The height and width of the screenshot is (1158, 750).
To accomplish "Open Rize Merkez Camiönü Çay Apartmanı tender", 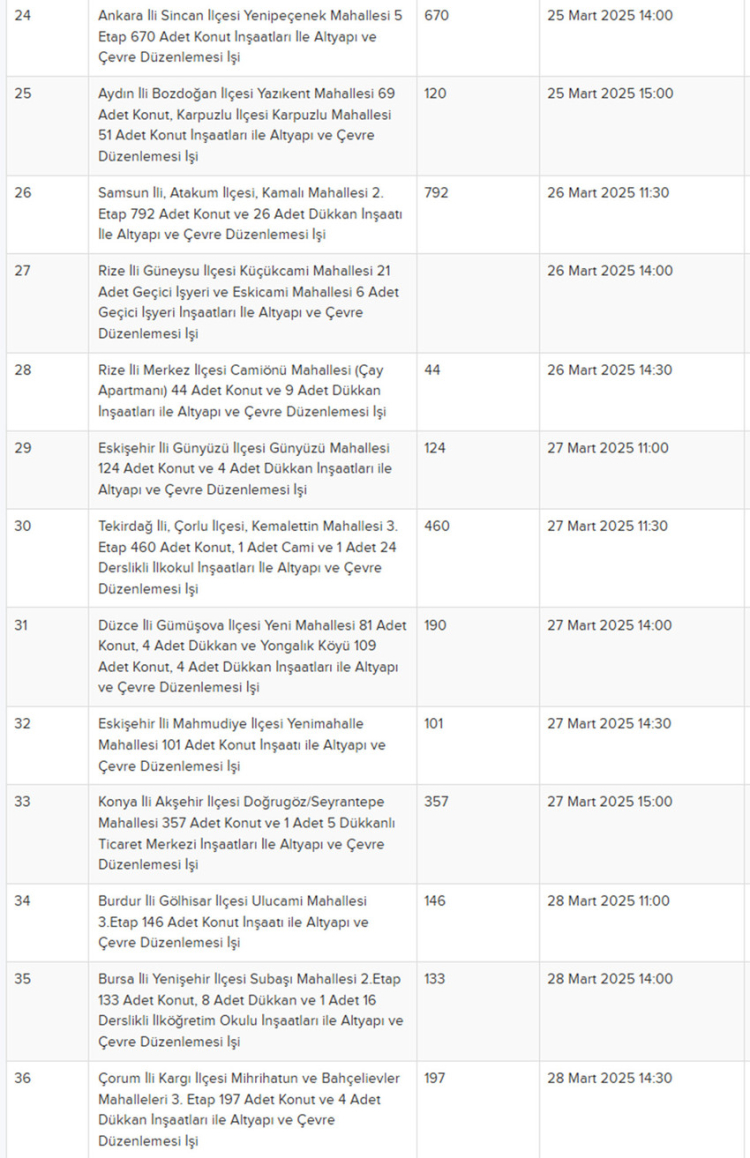I will 242,391.
